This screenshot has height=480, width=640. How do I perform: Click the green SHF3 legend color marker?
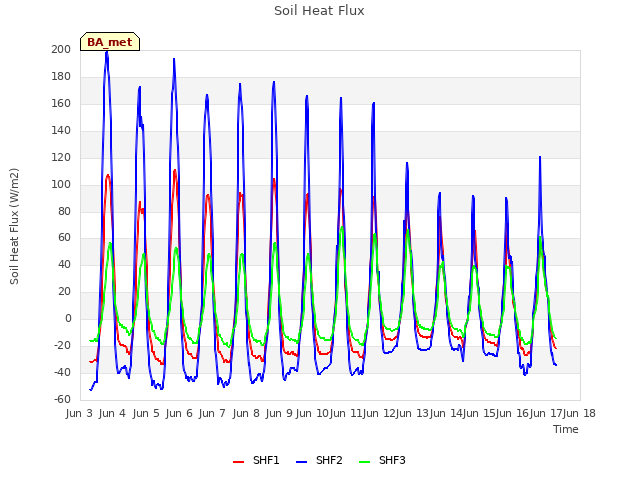[364, 462]
